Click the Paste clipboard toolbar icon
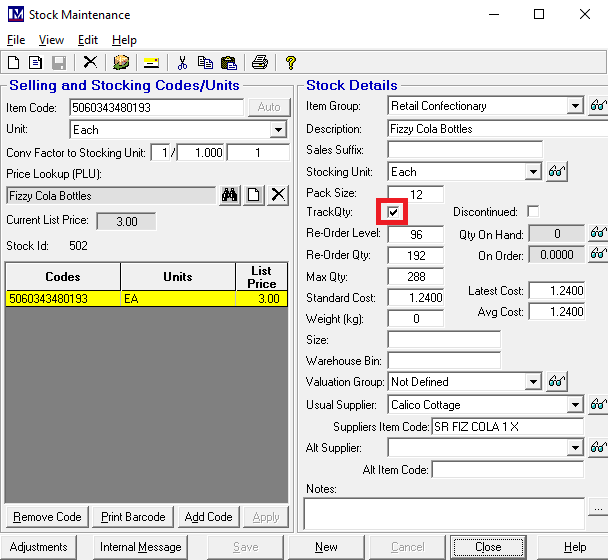Viewport: 608px width, 560px height. click(x=228, y=62)
